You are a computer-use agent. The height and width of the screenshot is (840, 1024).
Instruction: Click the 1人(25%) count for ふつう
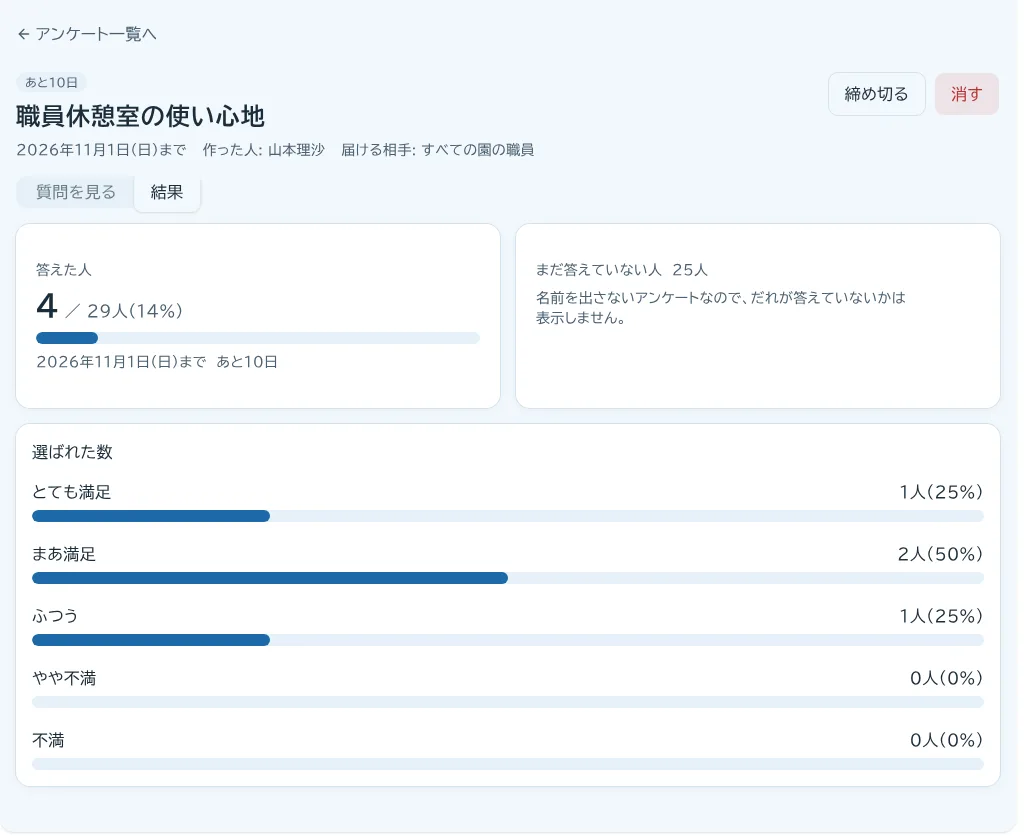coord(941,616)
